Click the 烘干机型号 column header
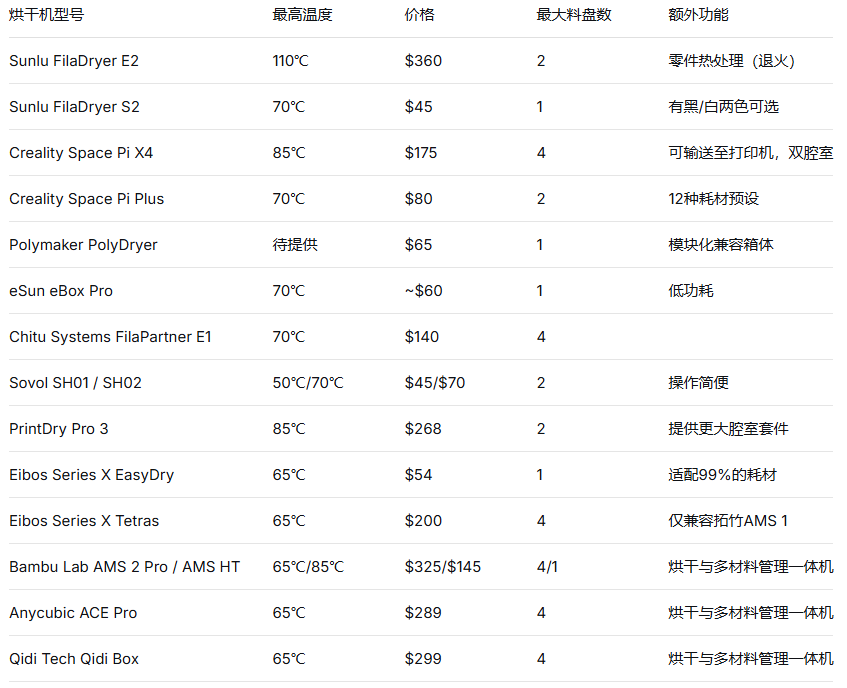The width and height of the screenshot is (847, 688). click(x=46, y=15)
